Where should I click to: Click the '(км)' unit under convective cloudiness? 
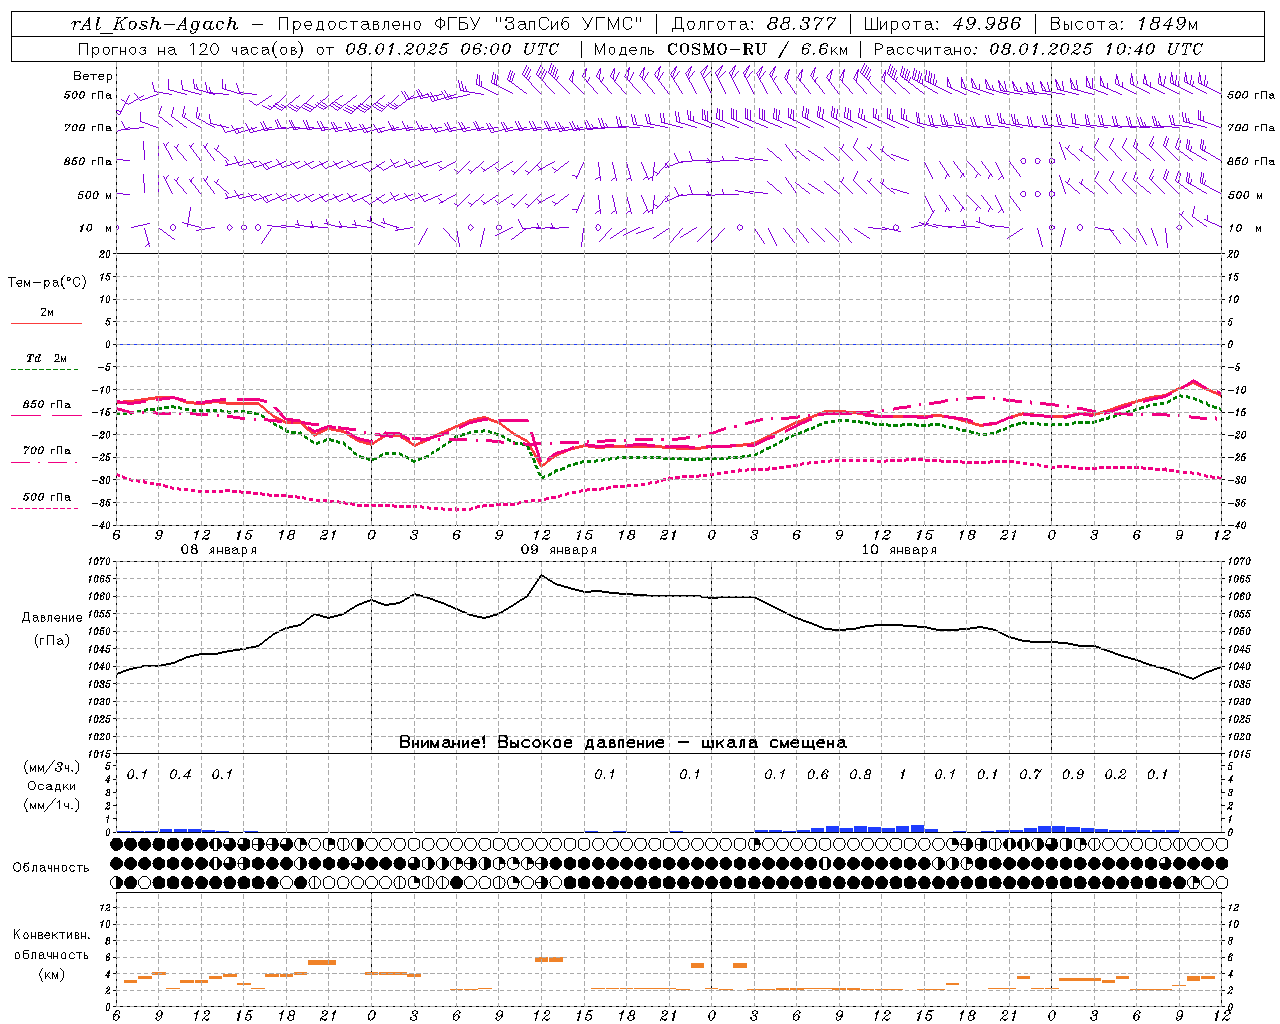pos(51,974)
